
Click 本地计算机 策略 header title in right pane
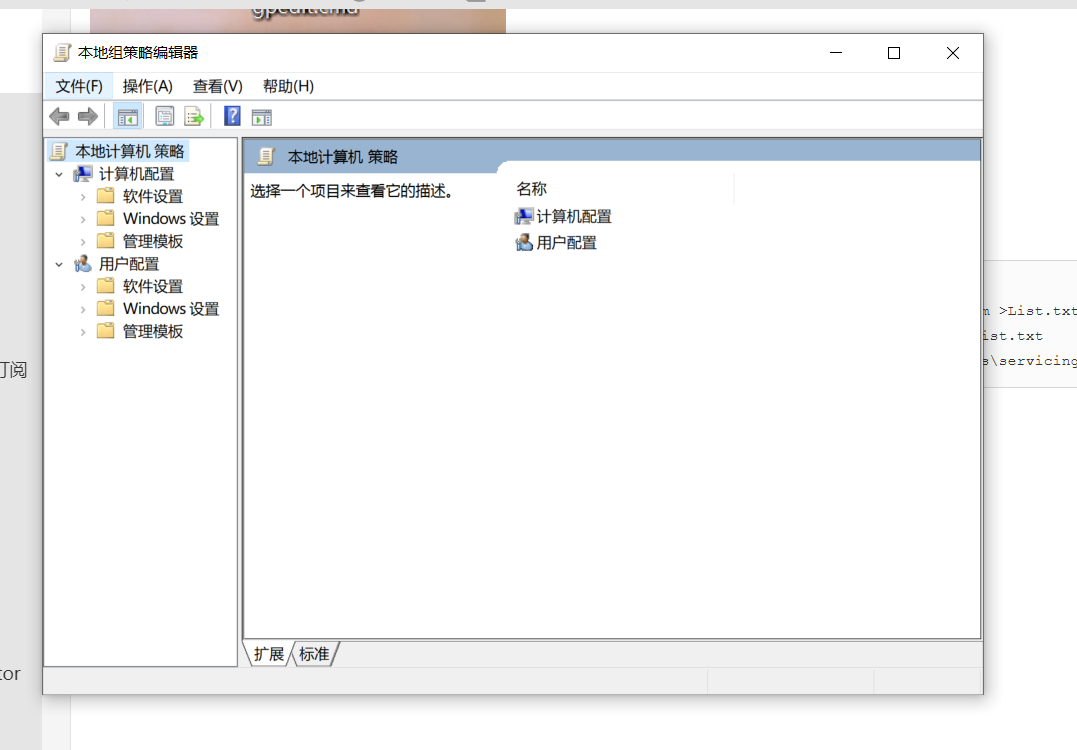pyautogui.click(x=343, y=157)
